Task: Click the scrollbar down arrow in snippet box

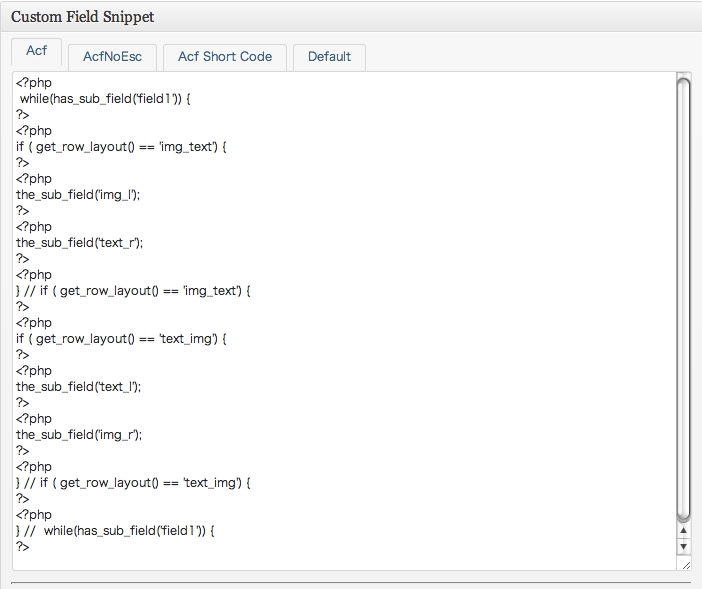Action: pyautogui.click(x=683, y=546)
